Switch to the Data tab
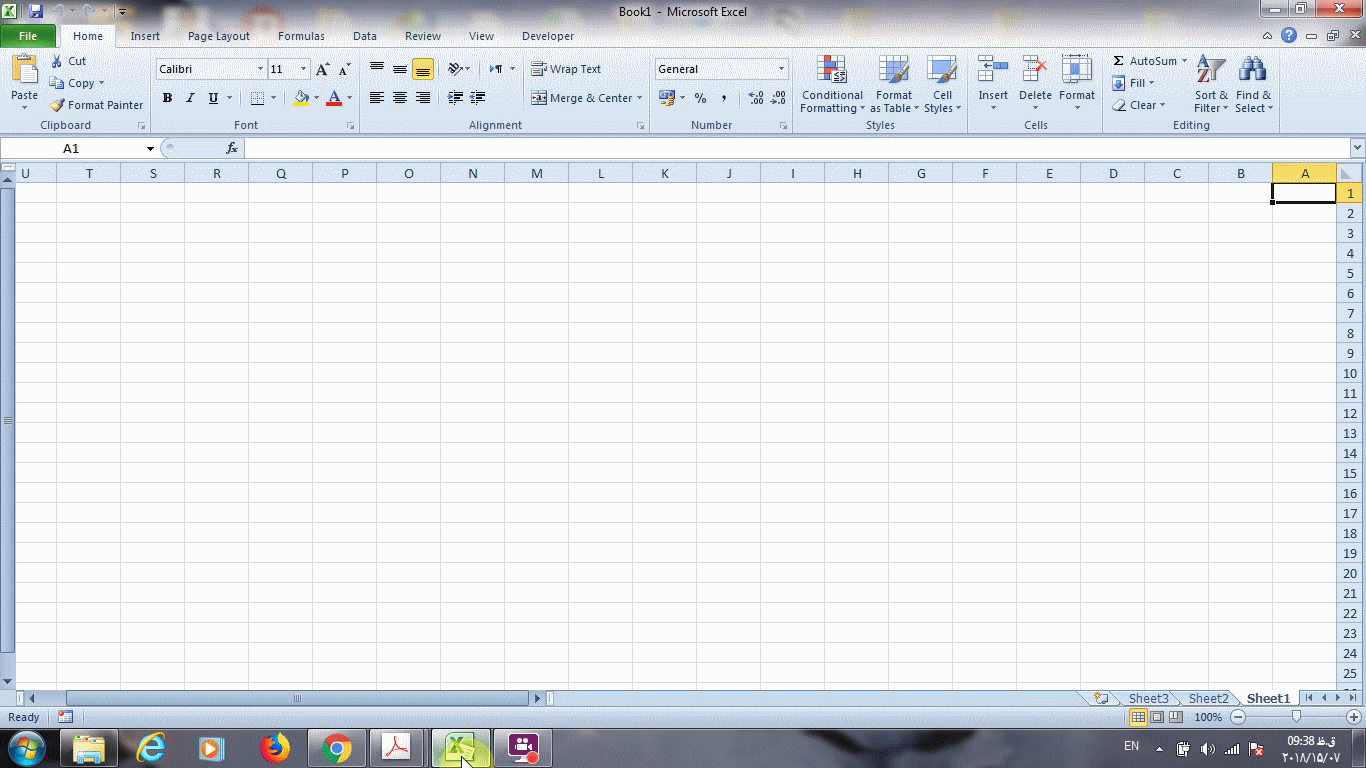This screenshot has height=768, width=1366. pyautogui.click(x=365, y=36)
